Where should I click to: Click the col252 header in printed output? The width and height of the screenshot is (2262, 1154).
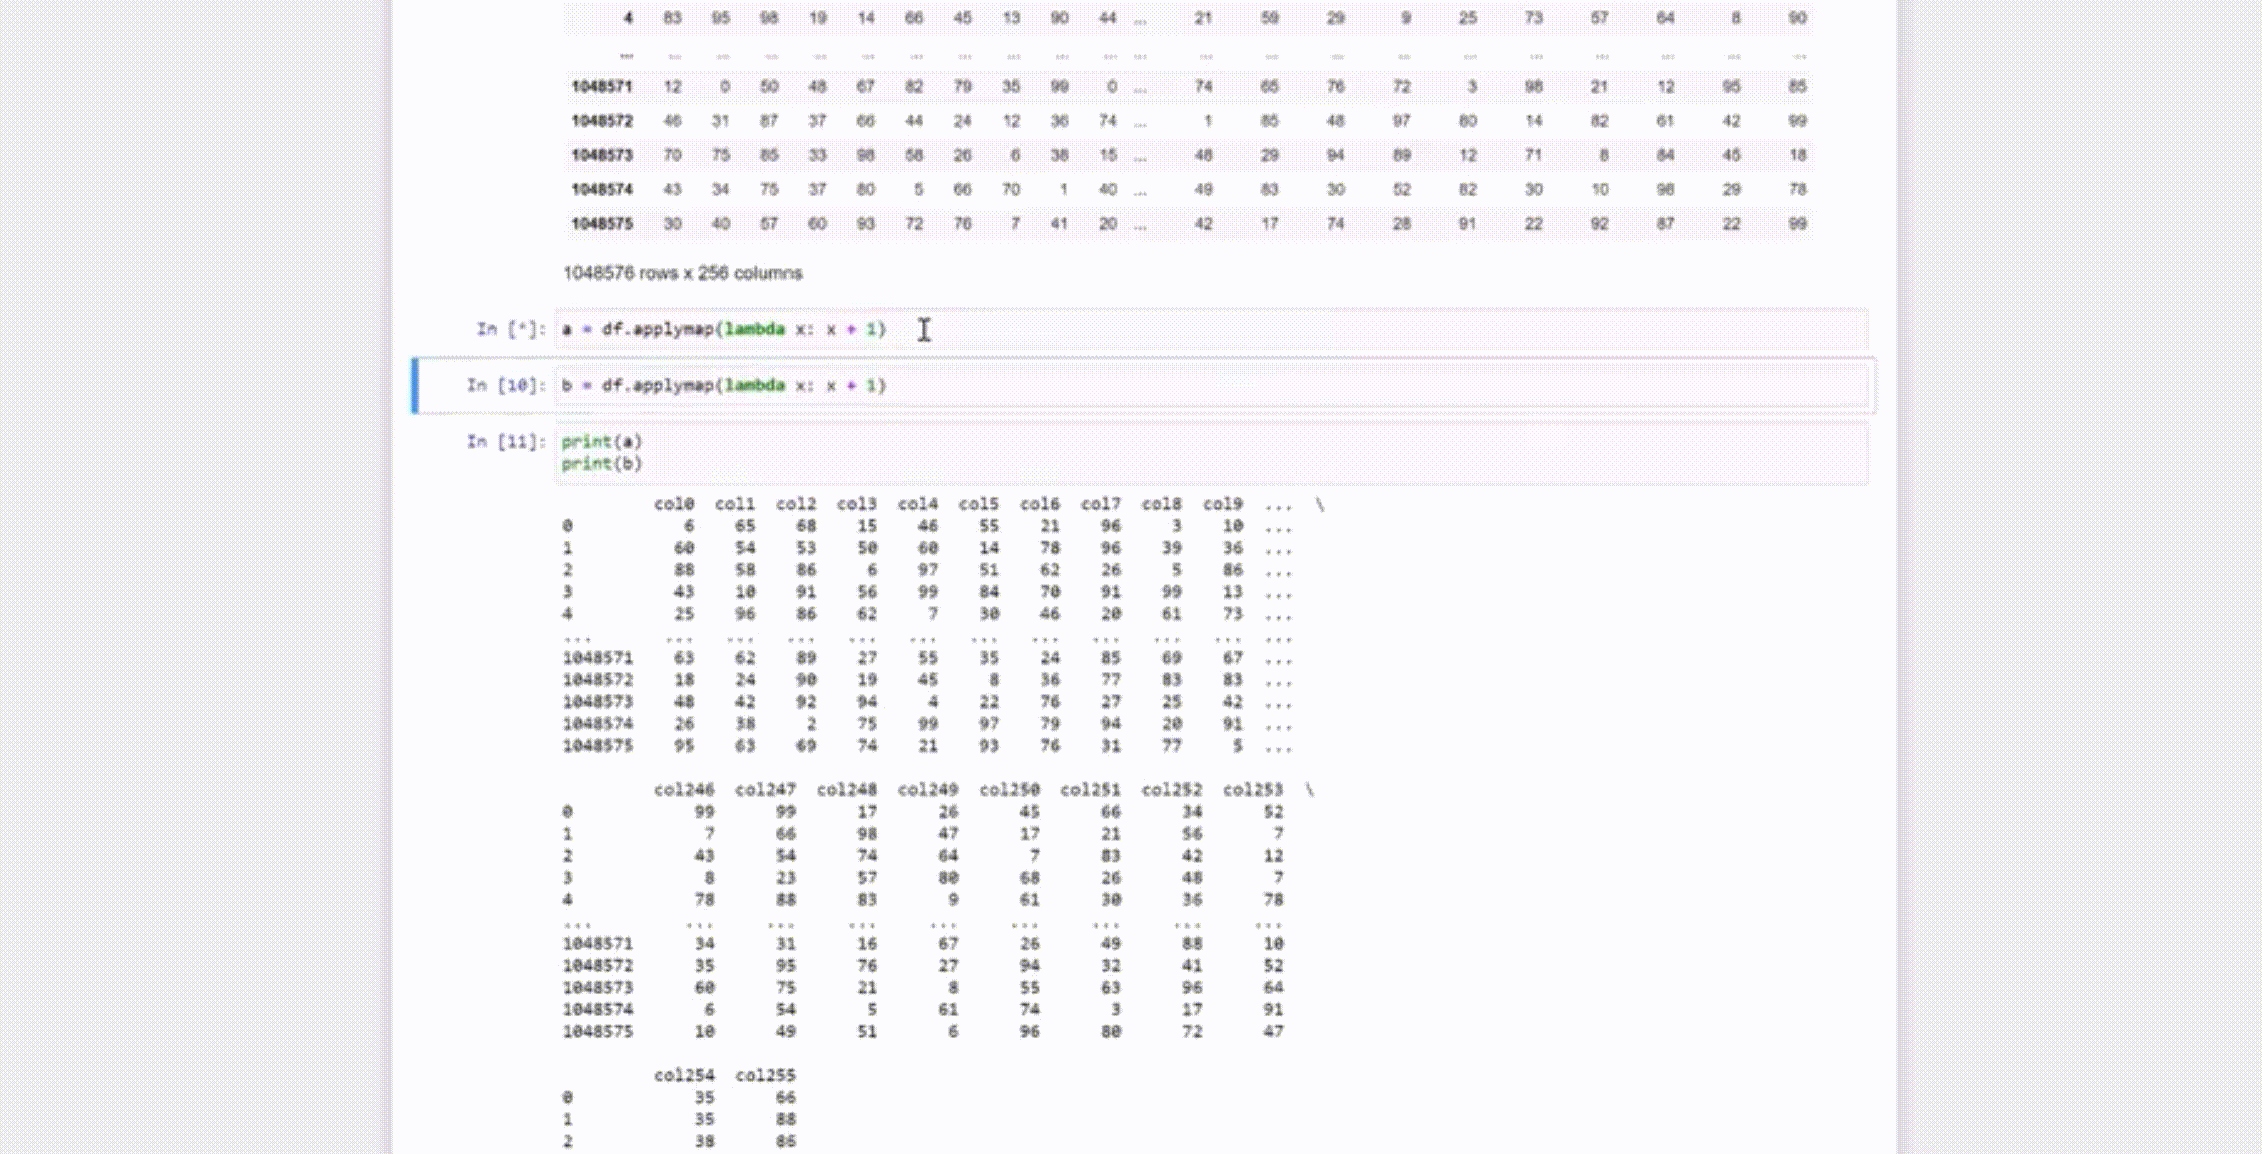(1172, 790)
